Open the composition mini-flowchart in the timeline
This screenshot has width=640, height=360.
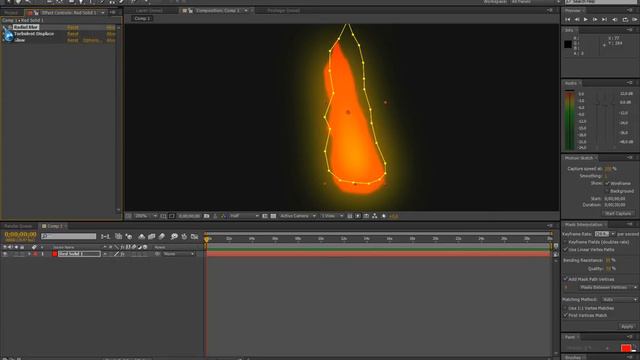105,236
